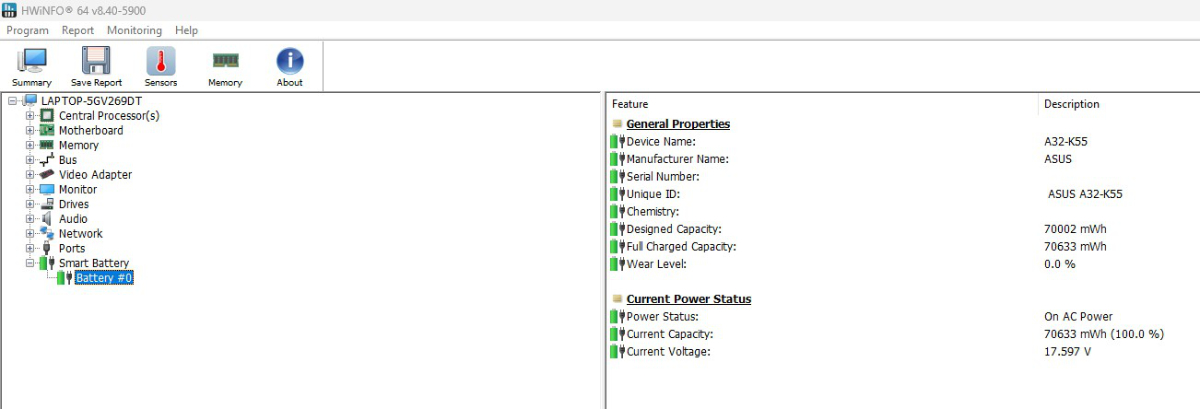Expand the Motherboard tree node

coord(30,131)
